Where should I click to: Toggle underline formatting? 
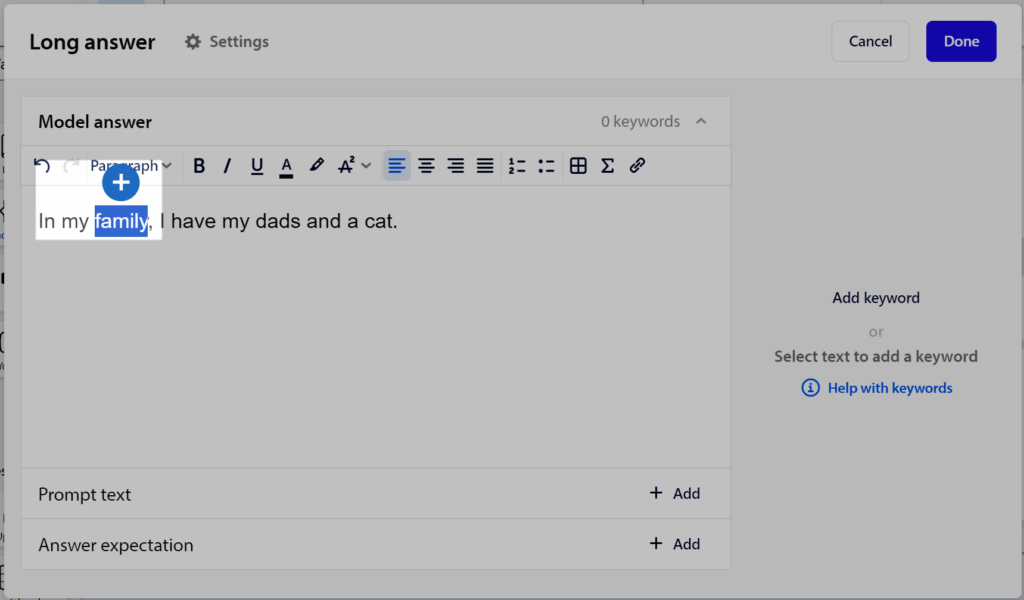257,166
